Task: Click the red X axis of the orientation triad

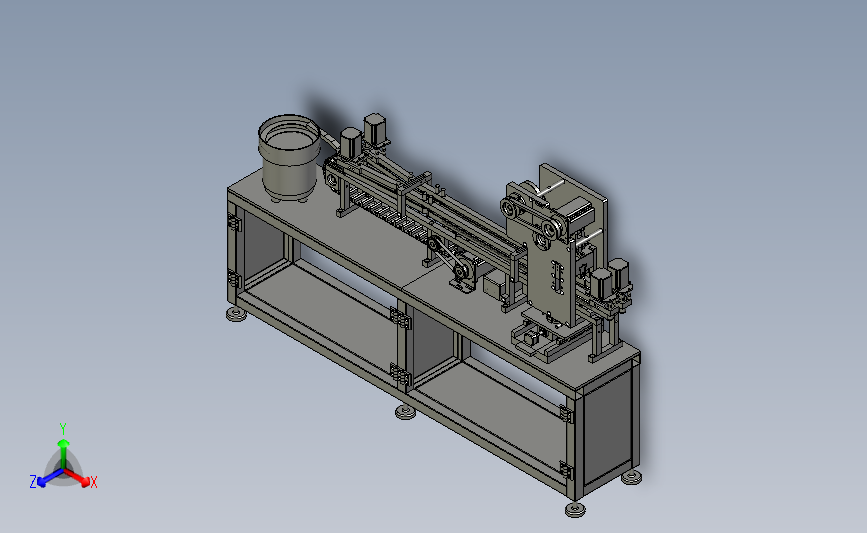Action: point(77,478)
